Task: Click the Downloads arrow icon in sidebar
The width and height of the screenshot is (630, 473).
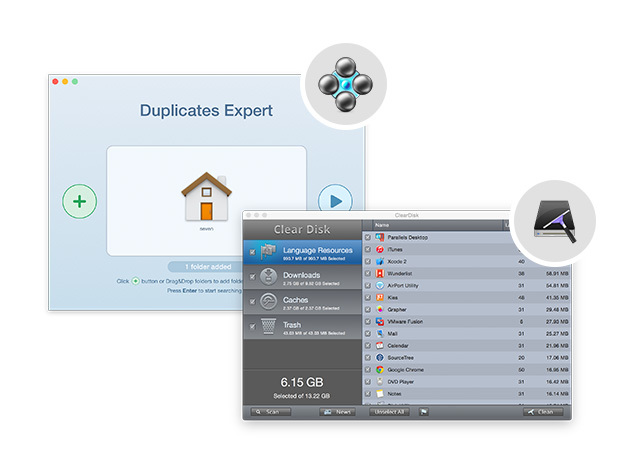Action: (x=268, y=277)
